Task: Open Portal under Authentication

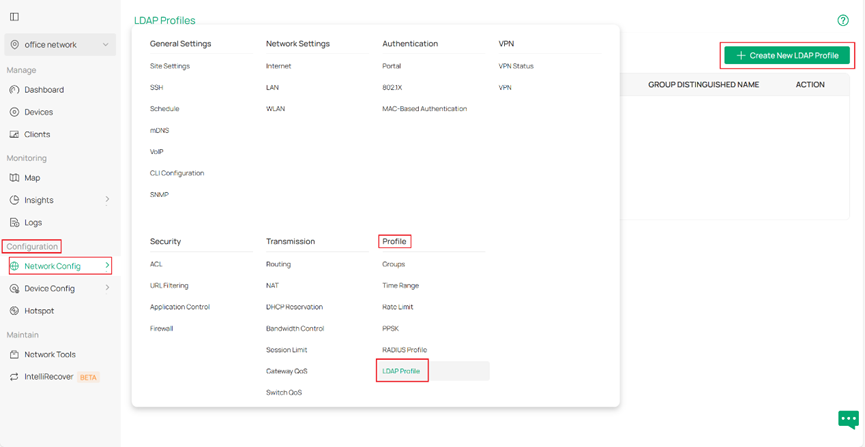Action: [392, 66]
